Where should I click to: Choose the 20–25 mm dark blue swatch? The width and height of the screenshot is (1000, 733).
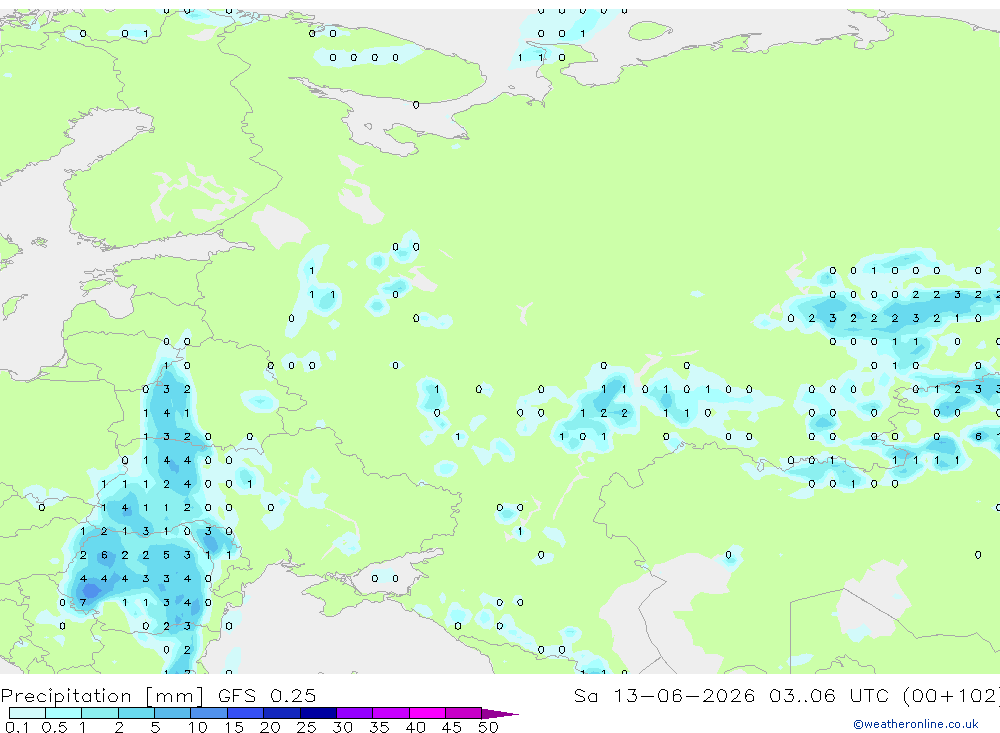pyautogui.click(x=282, y=713)
